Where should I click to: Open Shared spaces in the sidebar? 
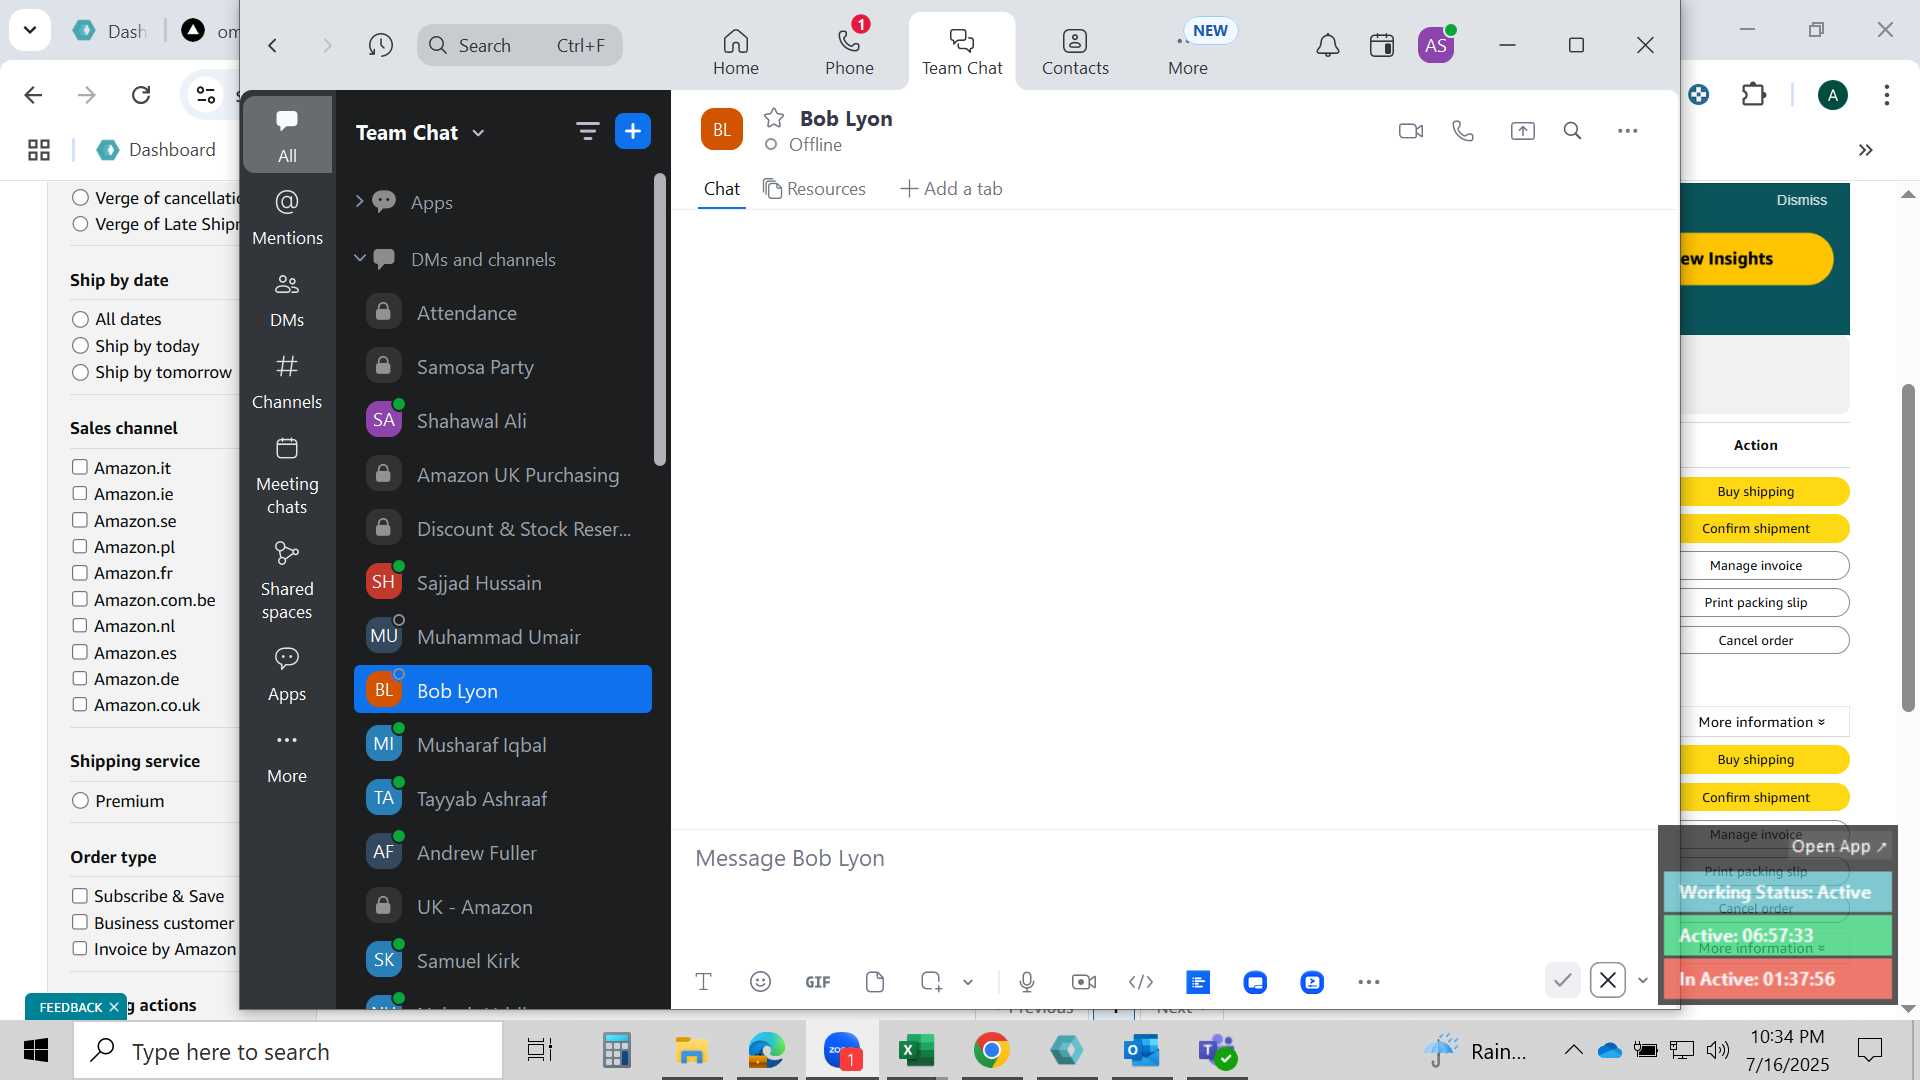pyautogui.click(x=287, y=581)
